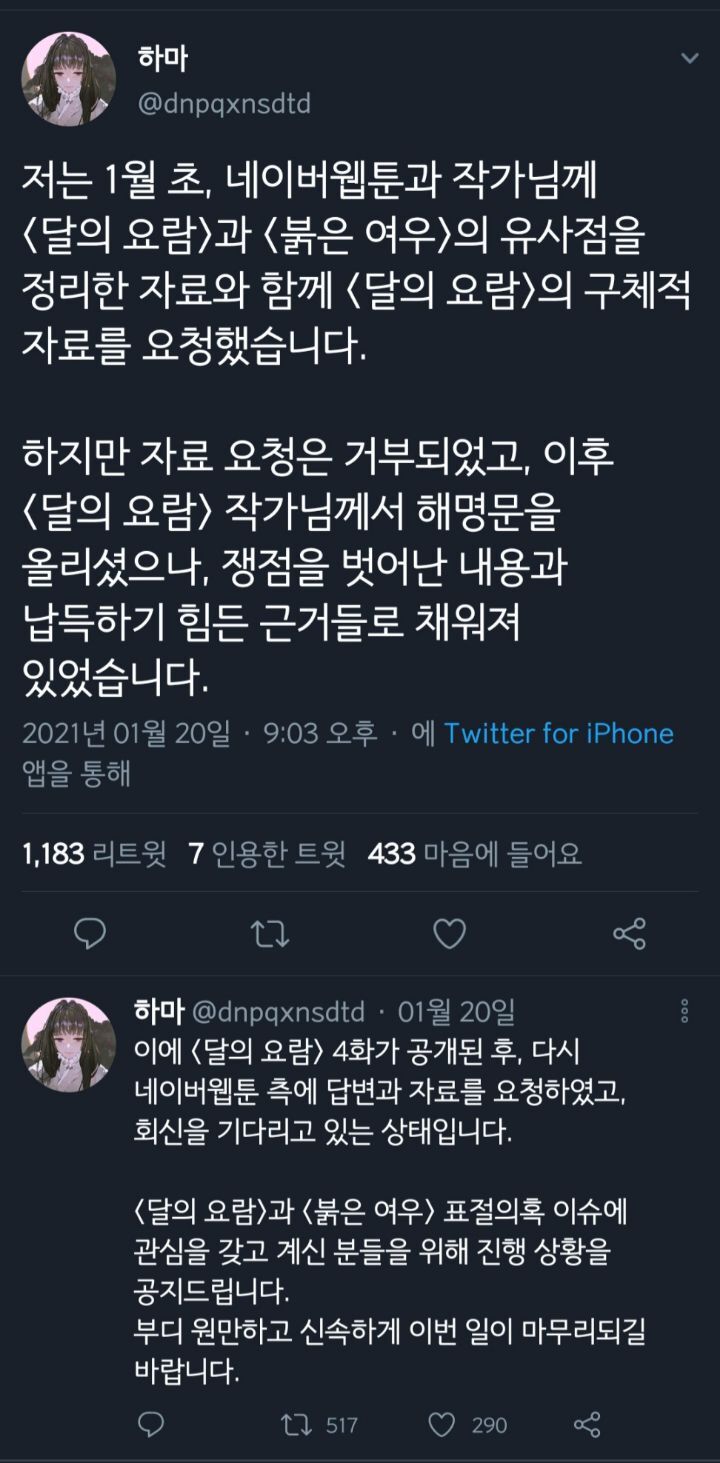Tap the retweet icon under the main tweet
Screen dimensions: 720x1463
(269, 934)
